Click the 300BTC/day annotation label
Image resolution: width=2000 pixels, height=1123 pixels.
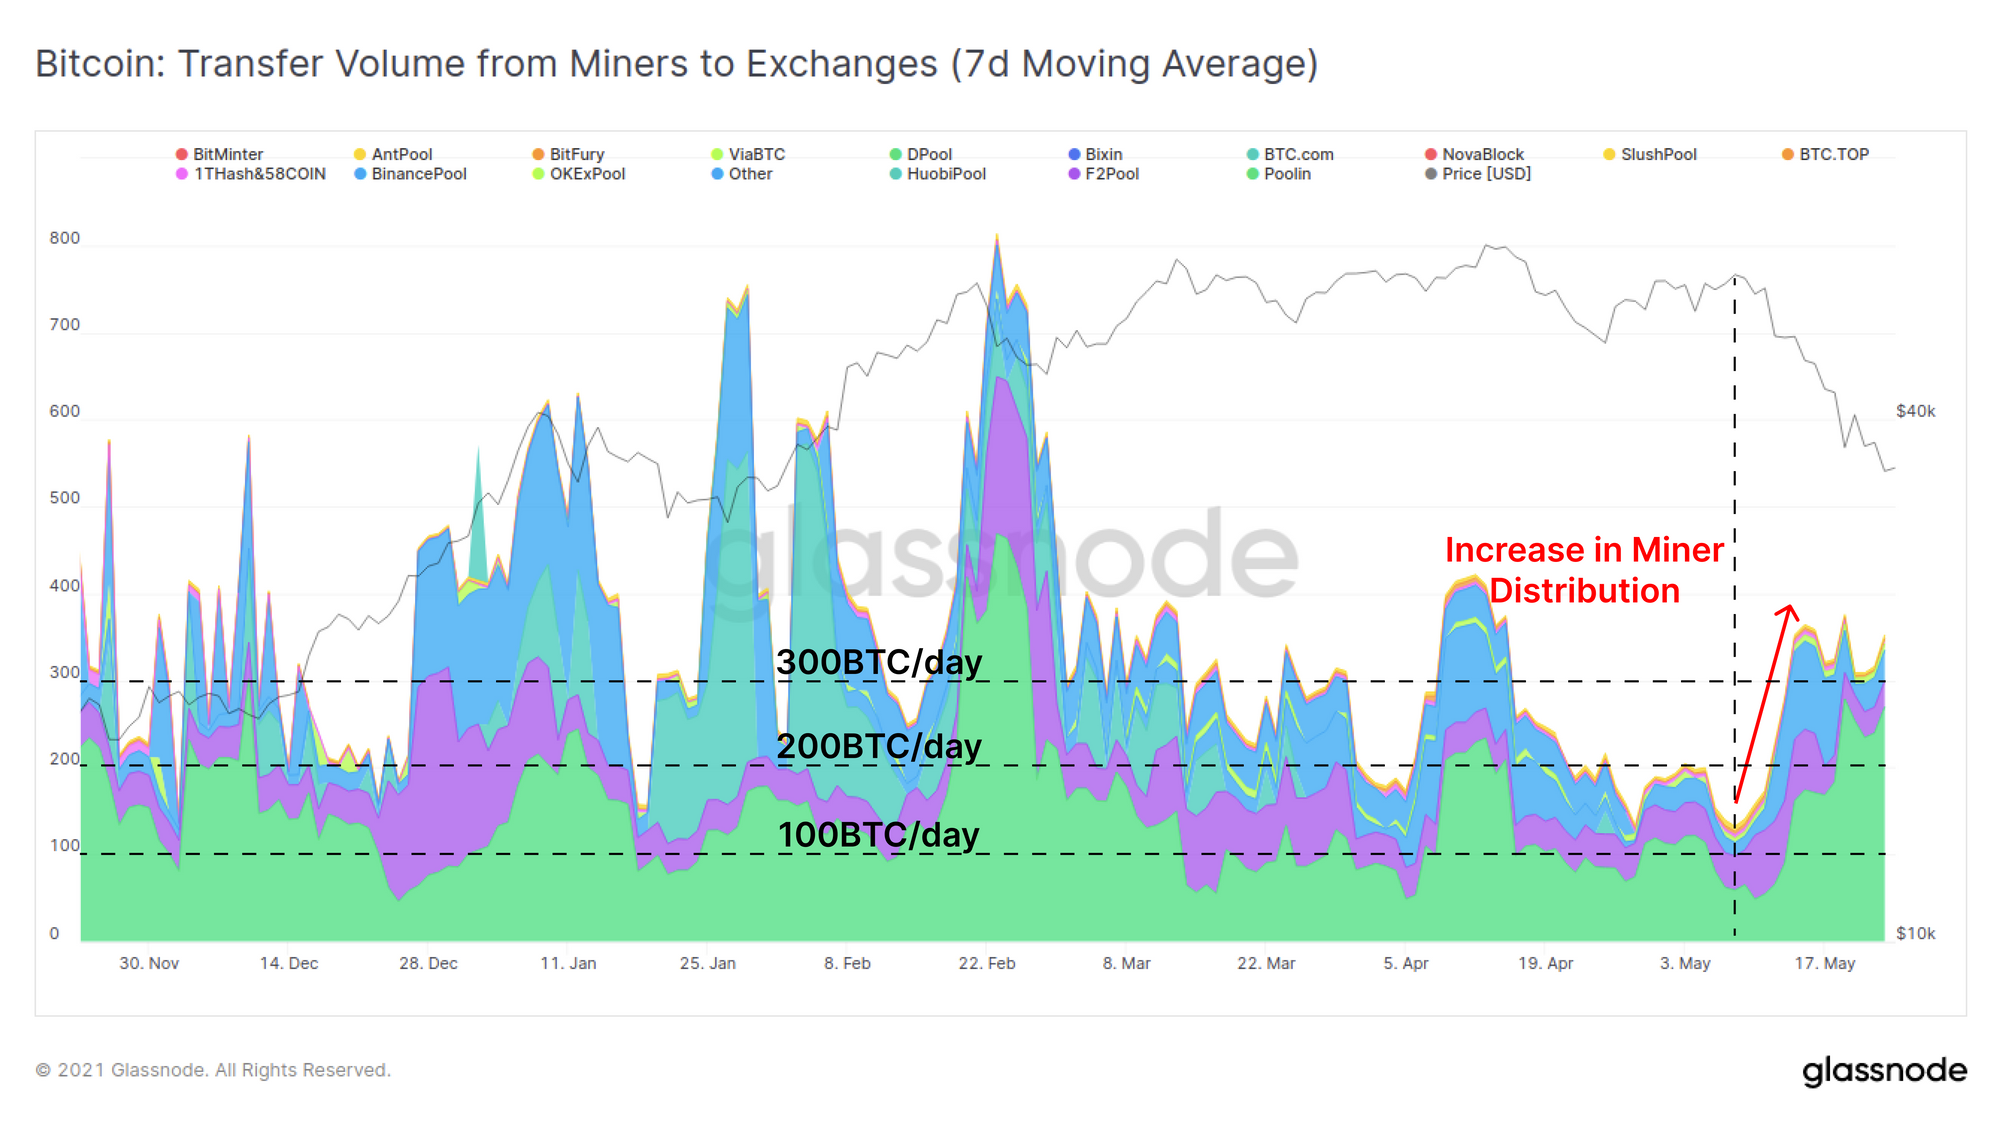click(x=879, y=663)
